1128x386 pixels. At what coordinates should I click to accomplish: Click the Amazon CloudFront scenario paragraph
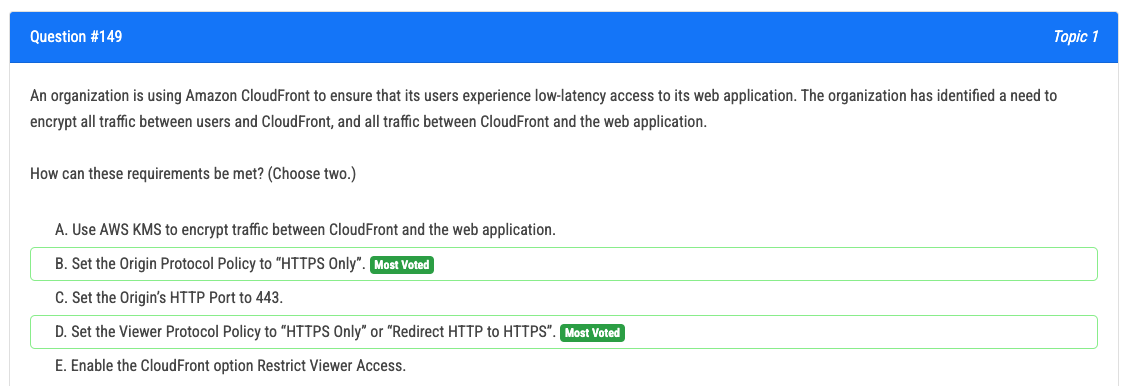pos(544,109)
